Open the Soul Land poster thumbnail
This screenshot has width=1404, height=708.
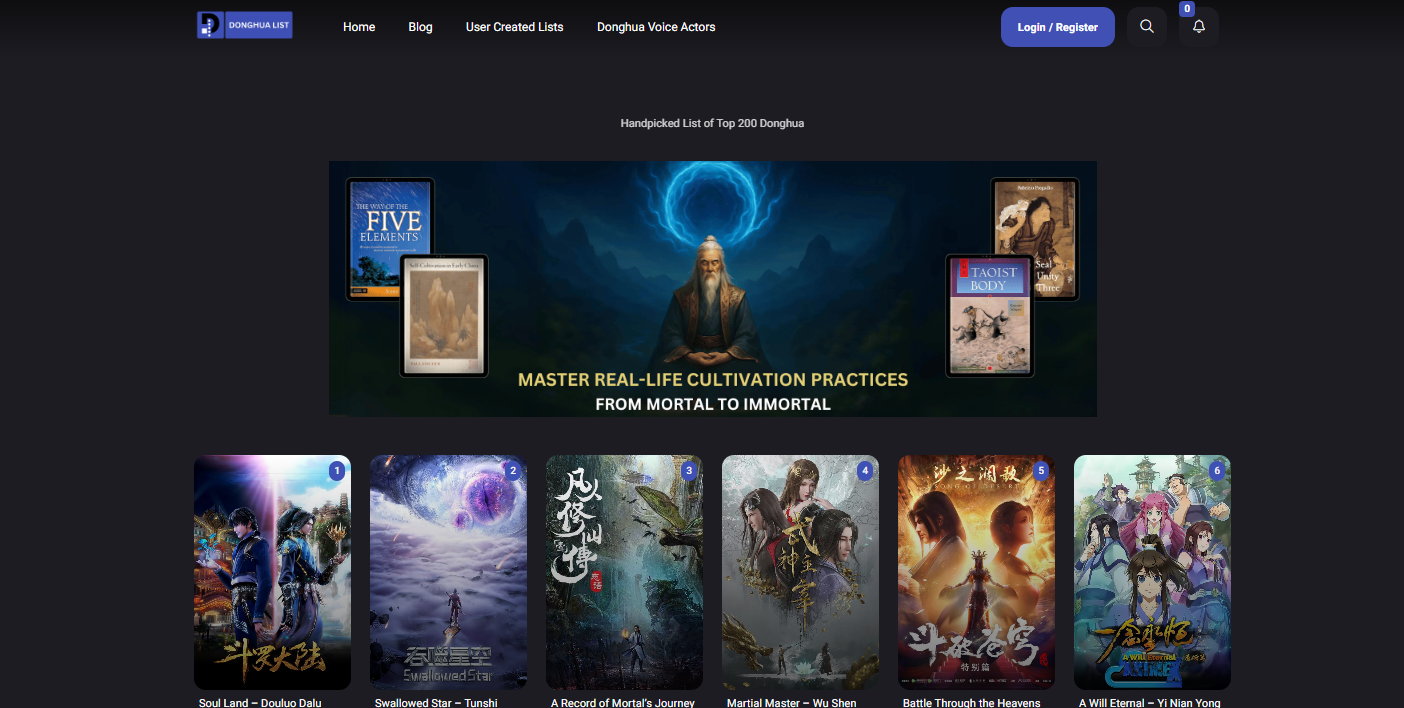point(272,572)
